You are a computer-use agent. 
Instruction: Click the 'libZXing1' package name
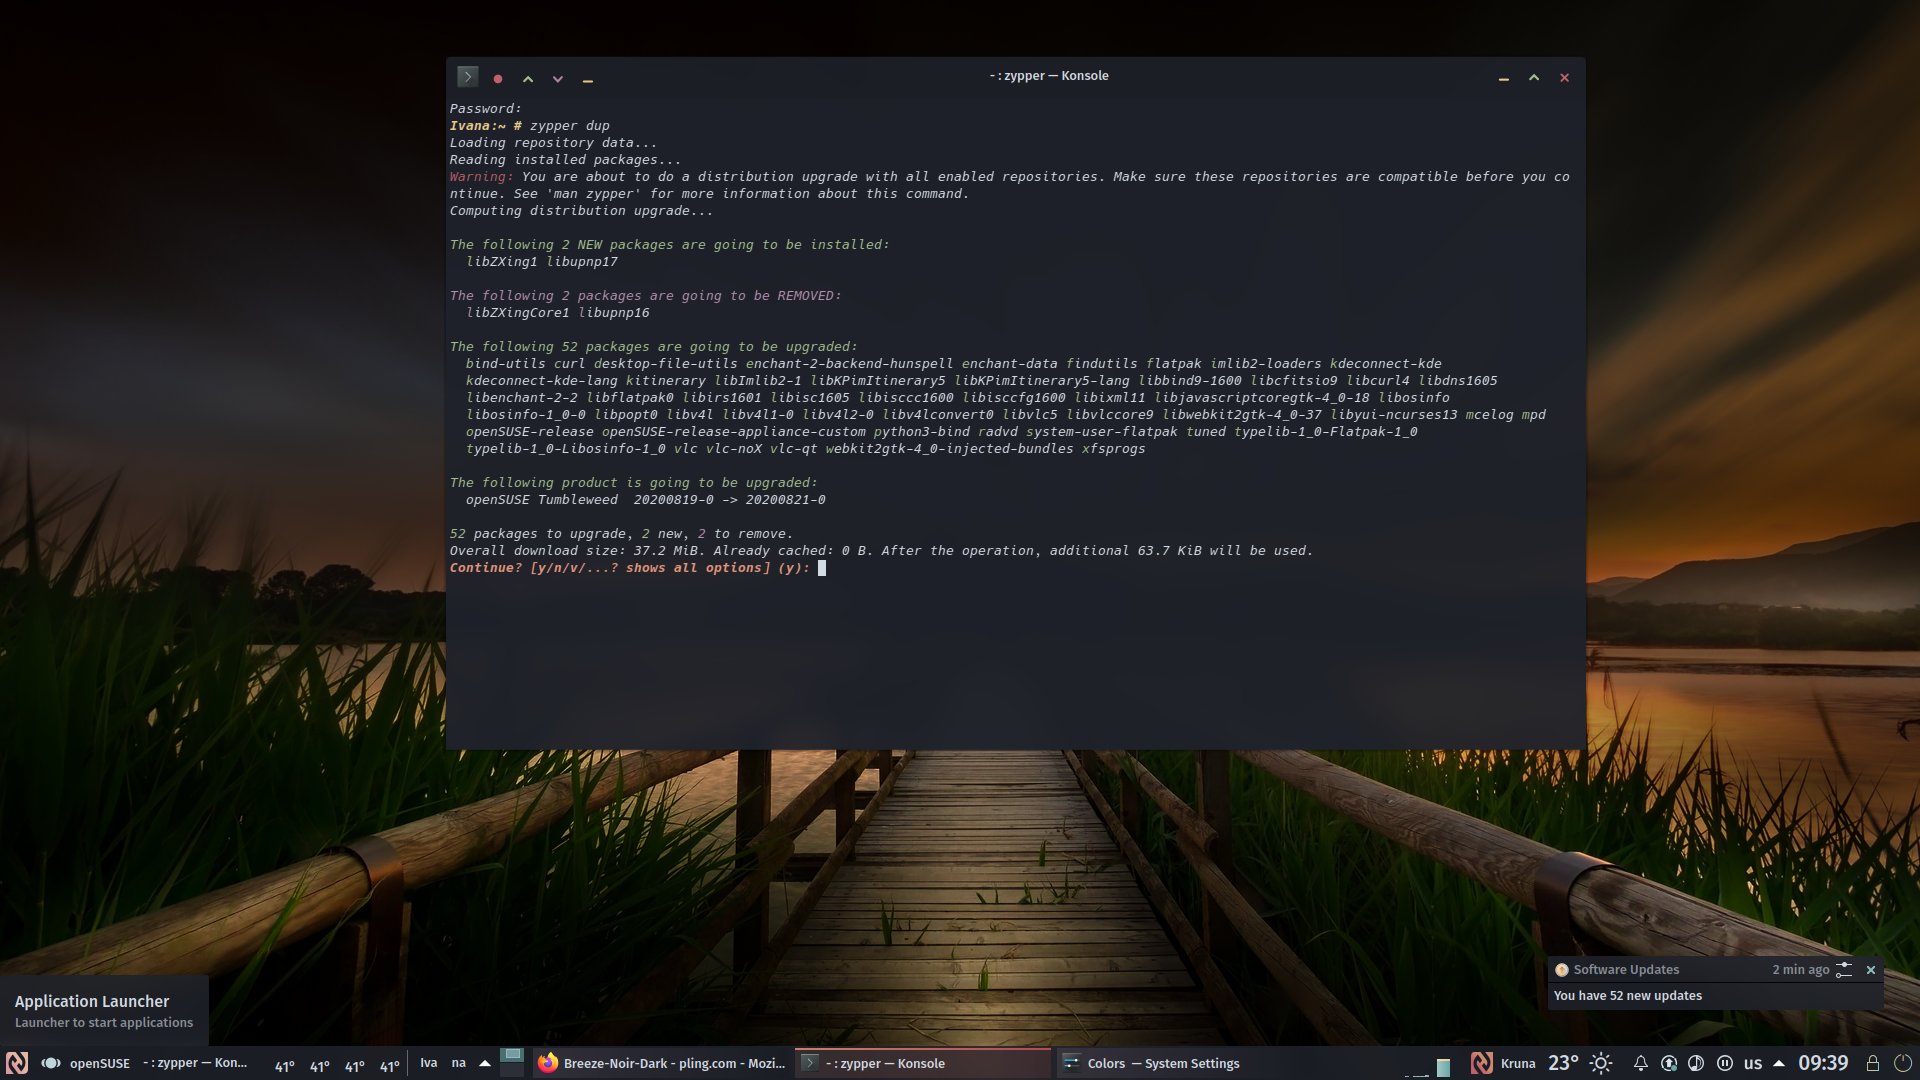coord(502,262)
